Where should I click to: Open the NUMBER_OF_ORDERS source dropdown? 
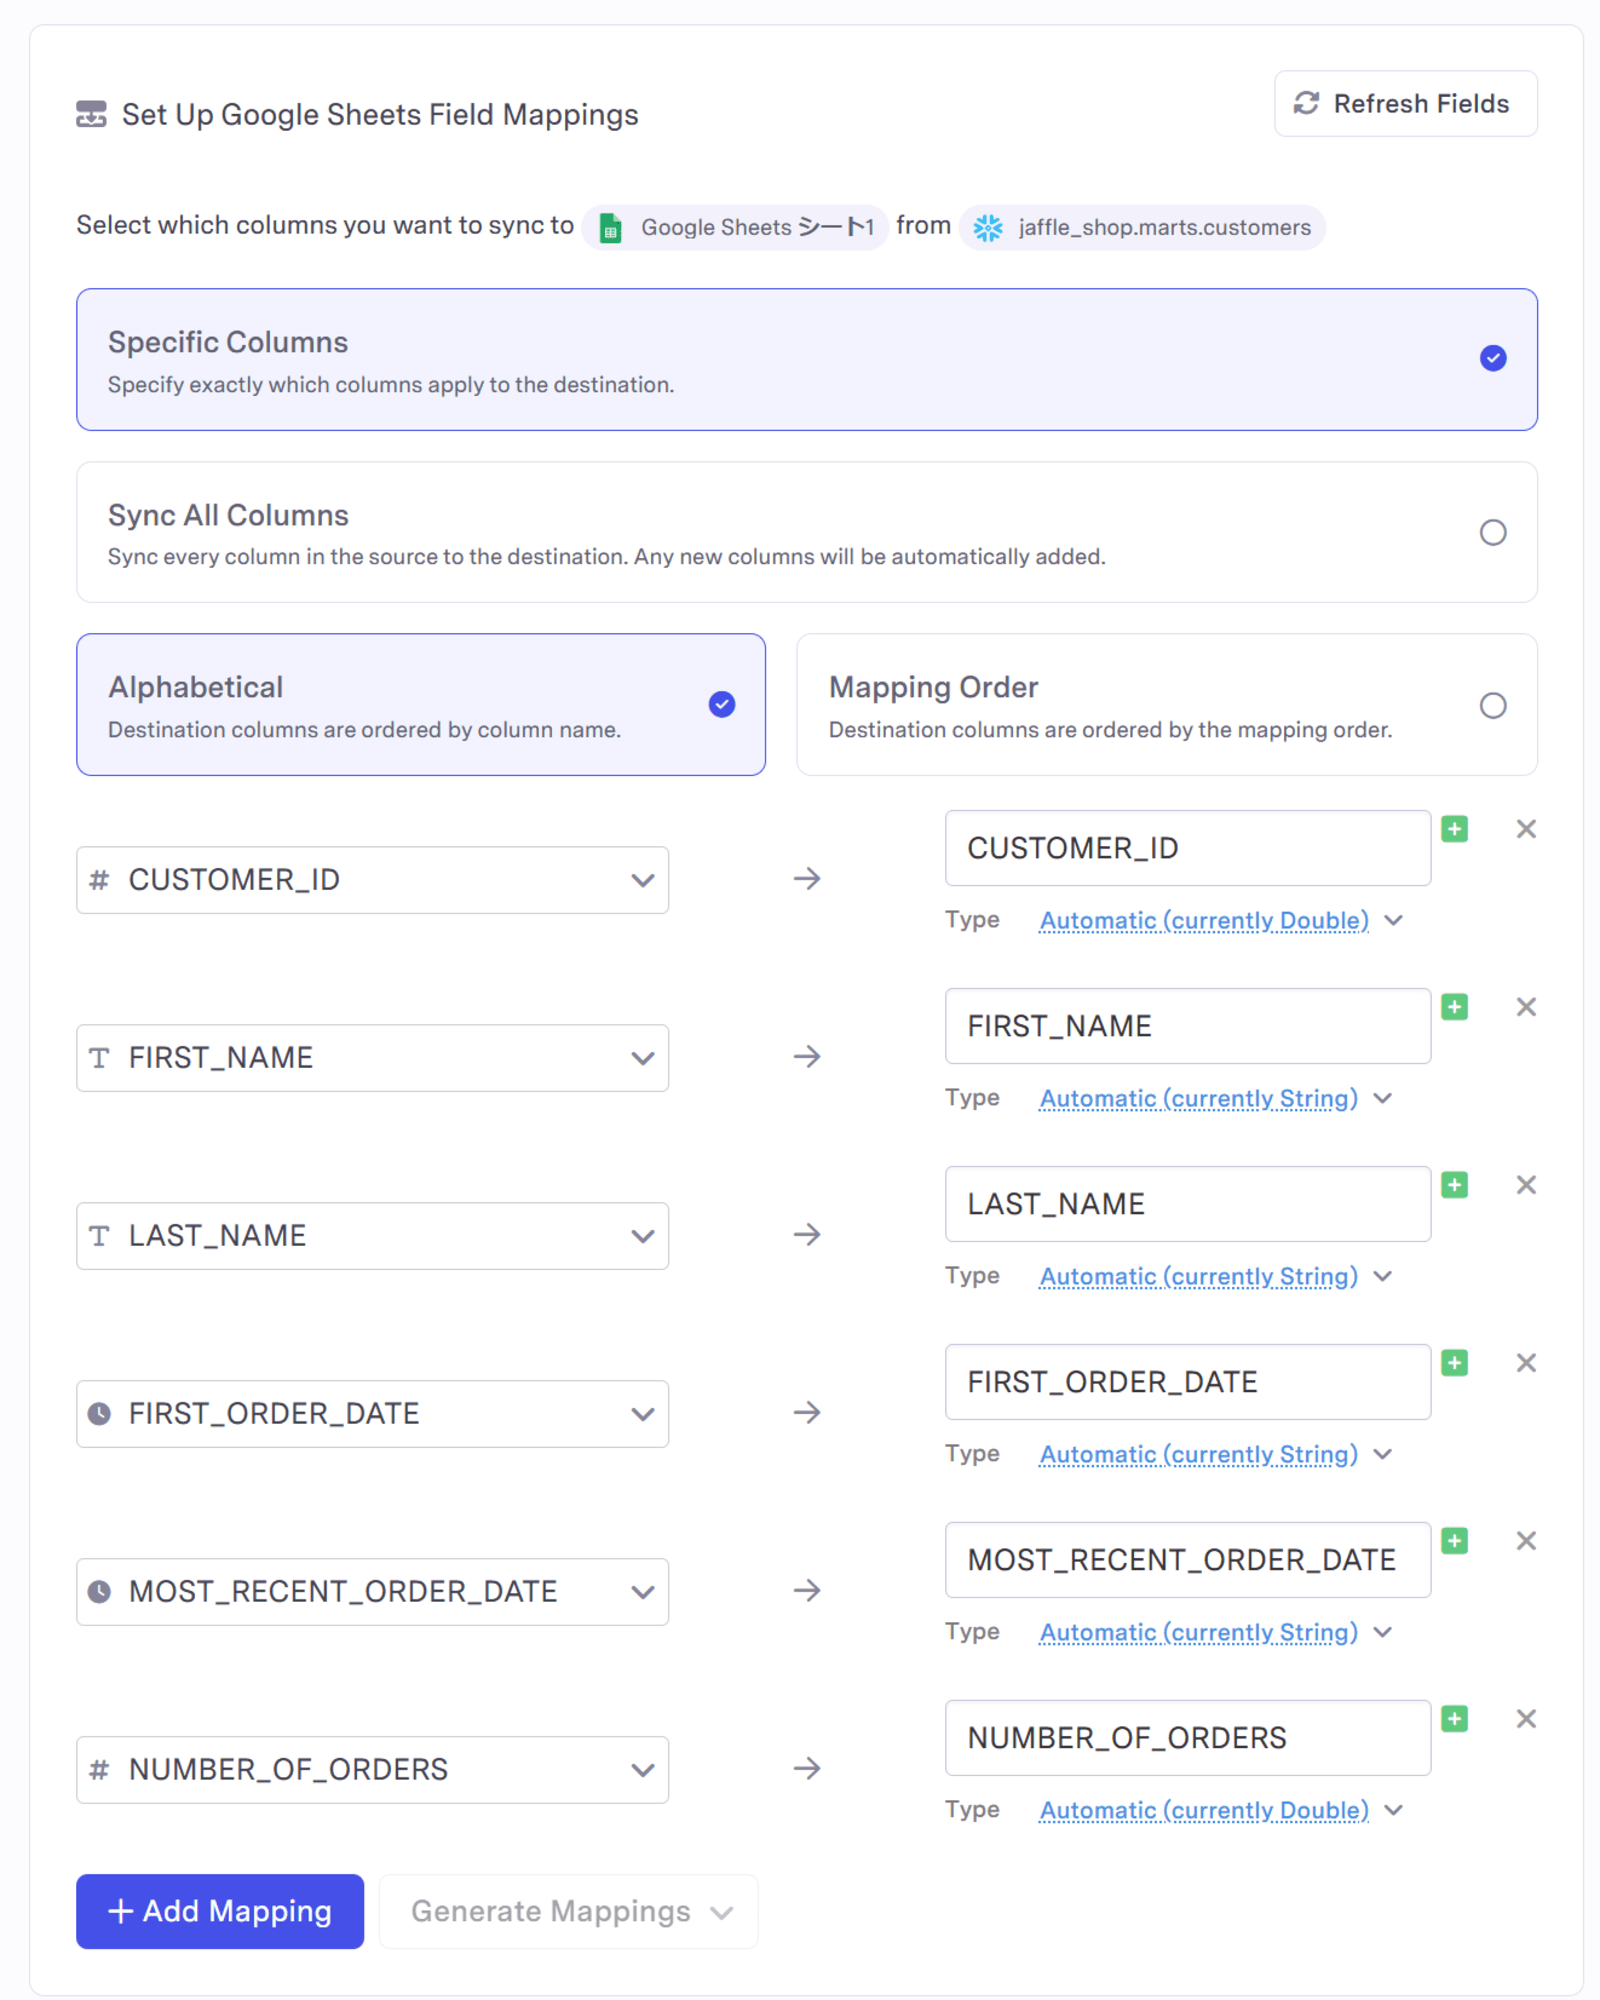(x=372, y=1770)
